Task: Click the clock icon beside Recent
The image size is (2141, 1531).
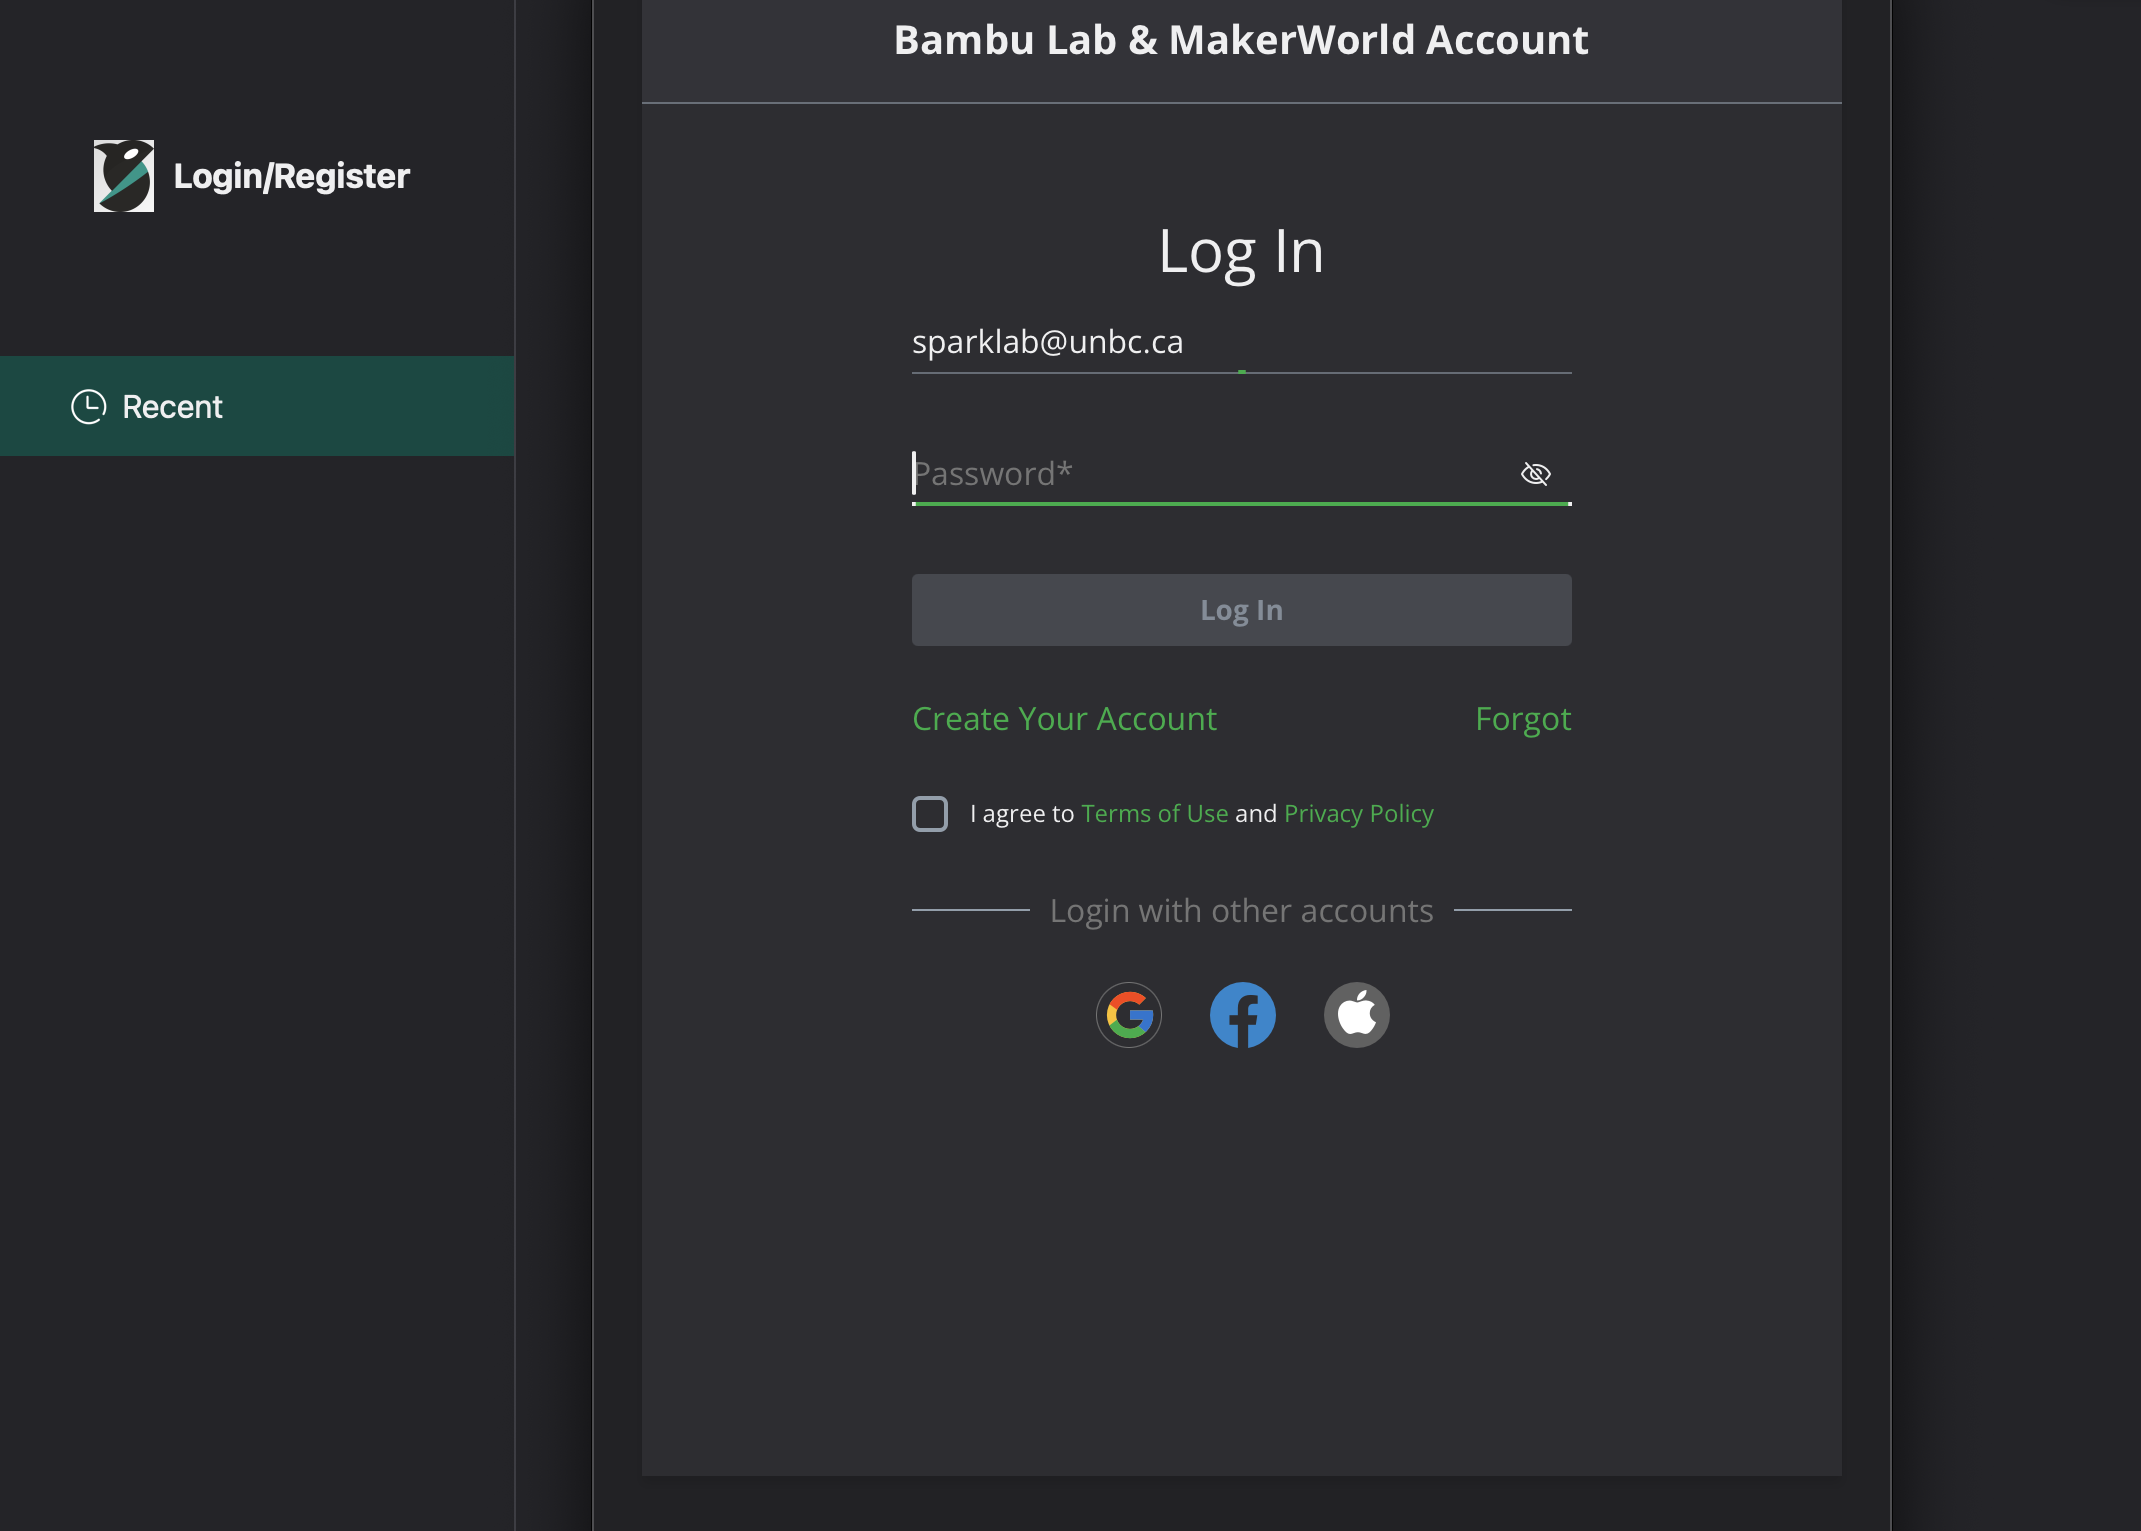Action: coord(89,407)
